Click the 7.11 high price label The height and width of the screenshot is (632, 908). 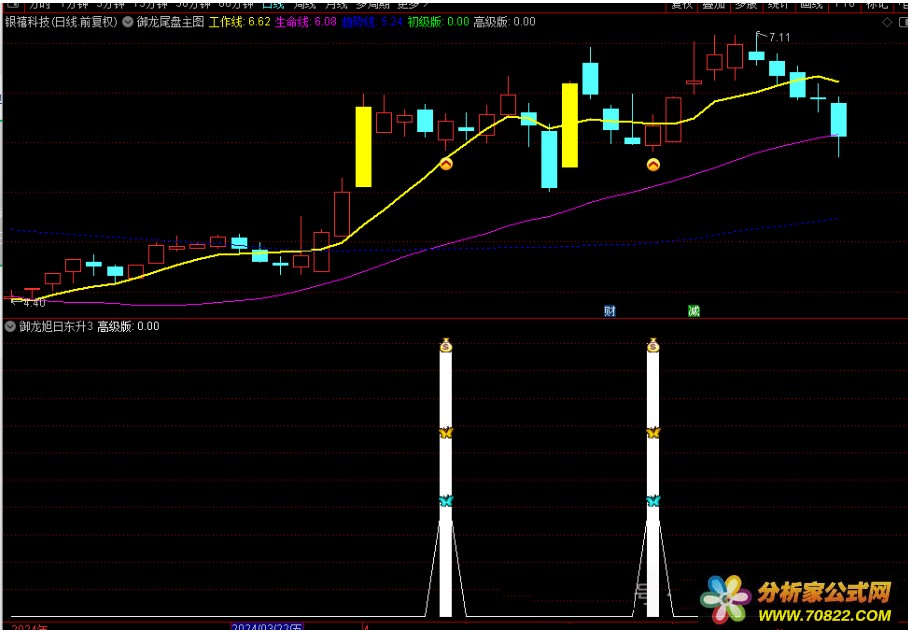pos(779,38)
